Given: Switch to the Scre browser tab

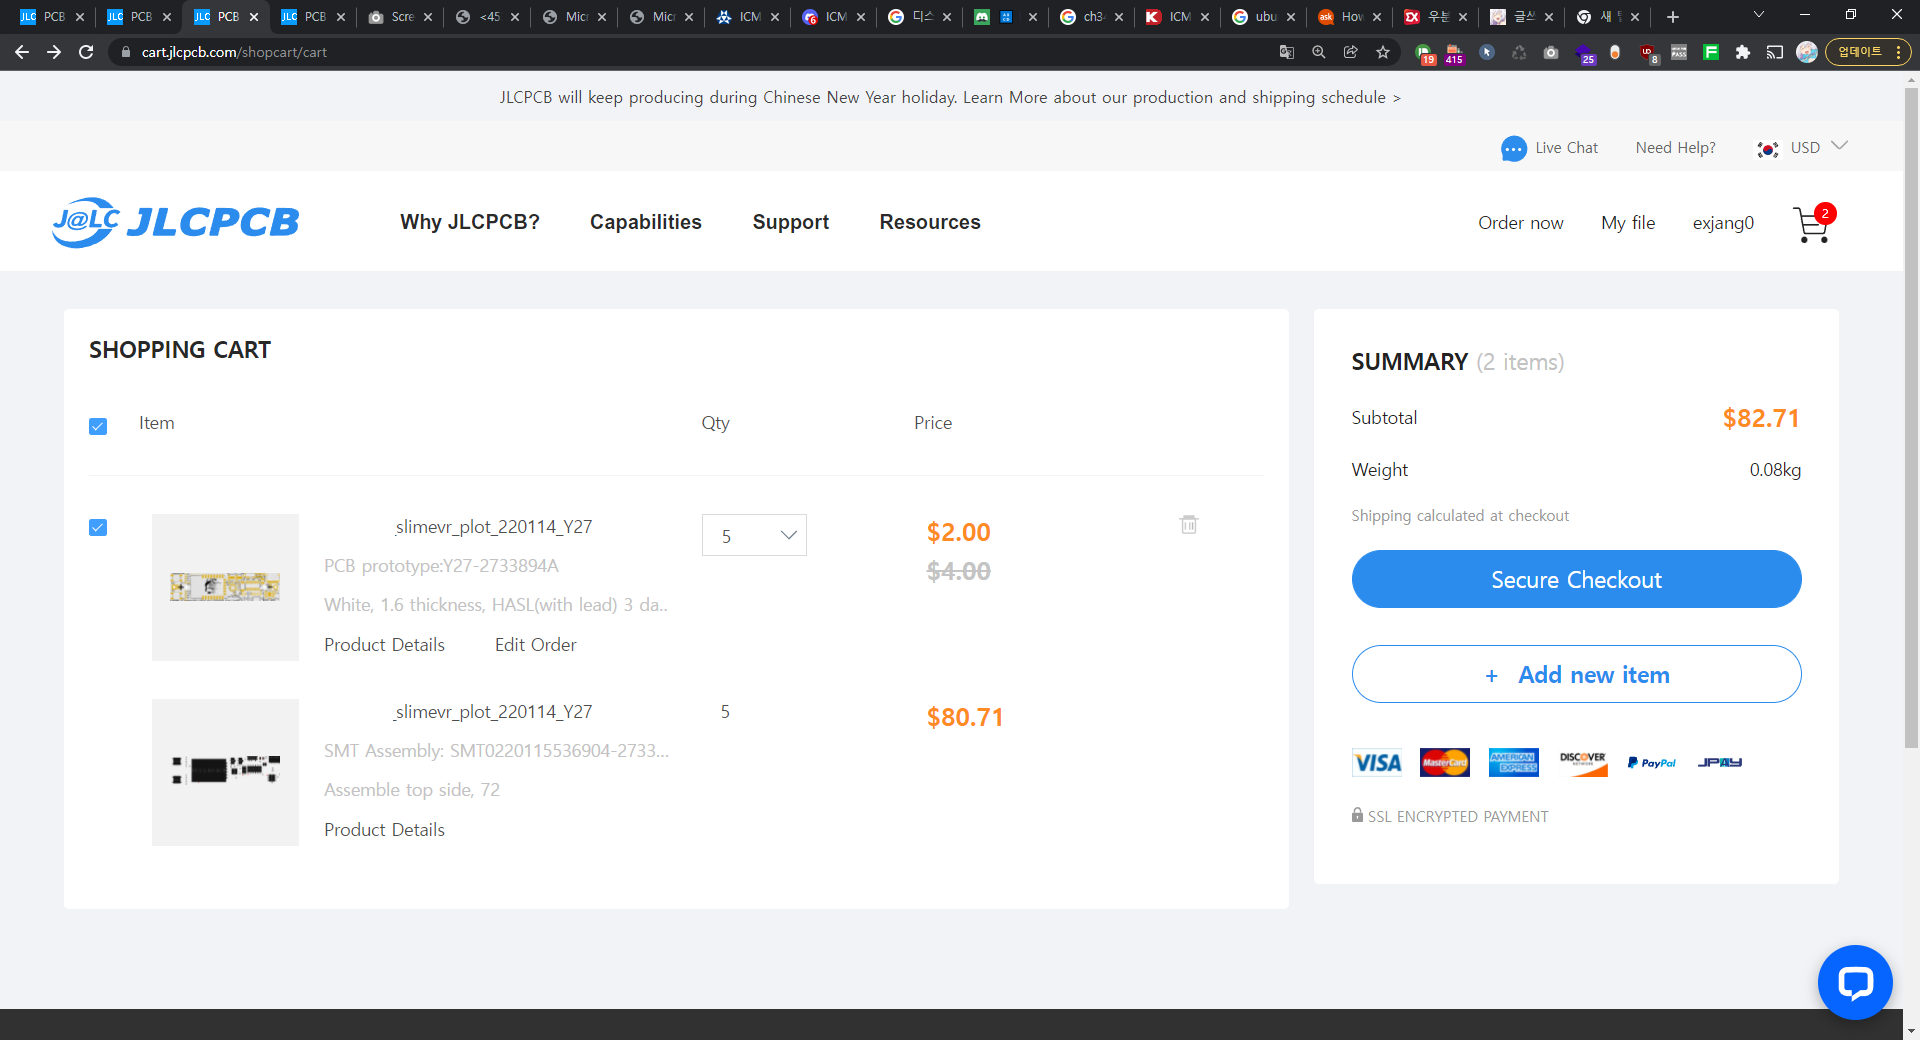Looking at the screenshot, I should (400, 17).
